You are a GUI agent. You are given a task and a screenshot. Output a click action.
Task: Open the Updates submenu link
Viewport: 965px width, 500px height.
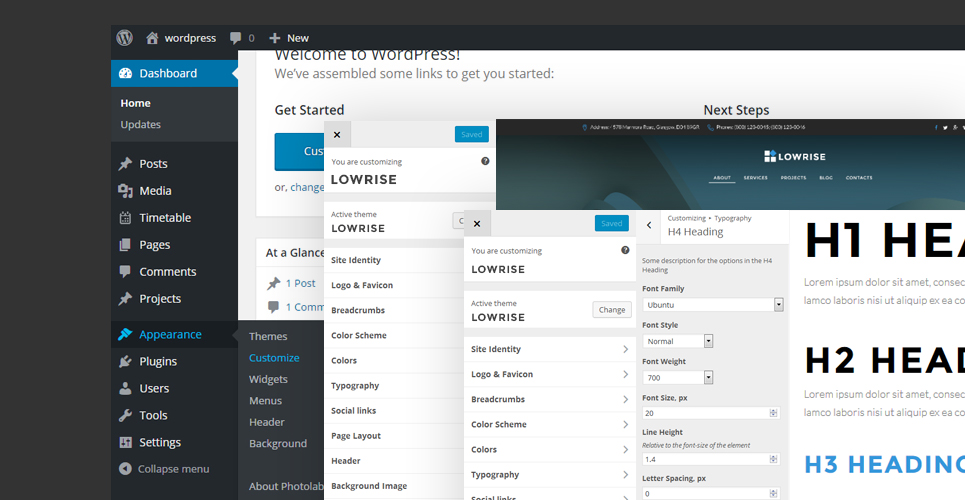pos(140,124)
